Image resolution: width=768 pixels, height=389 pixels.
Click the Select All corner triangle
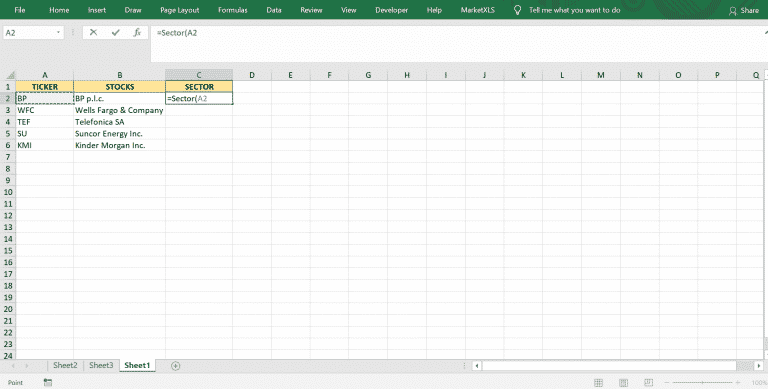click(10, 75)
